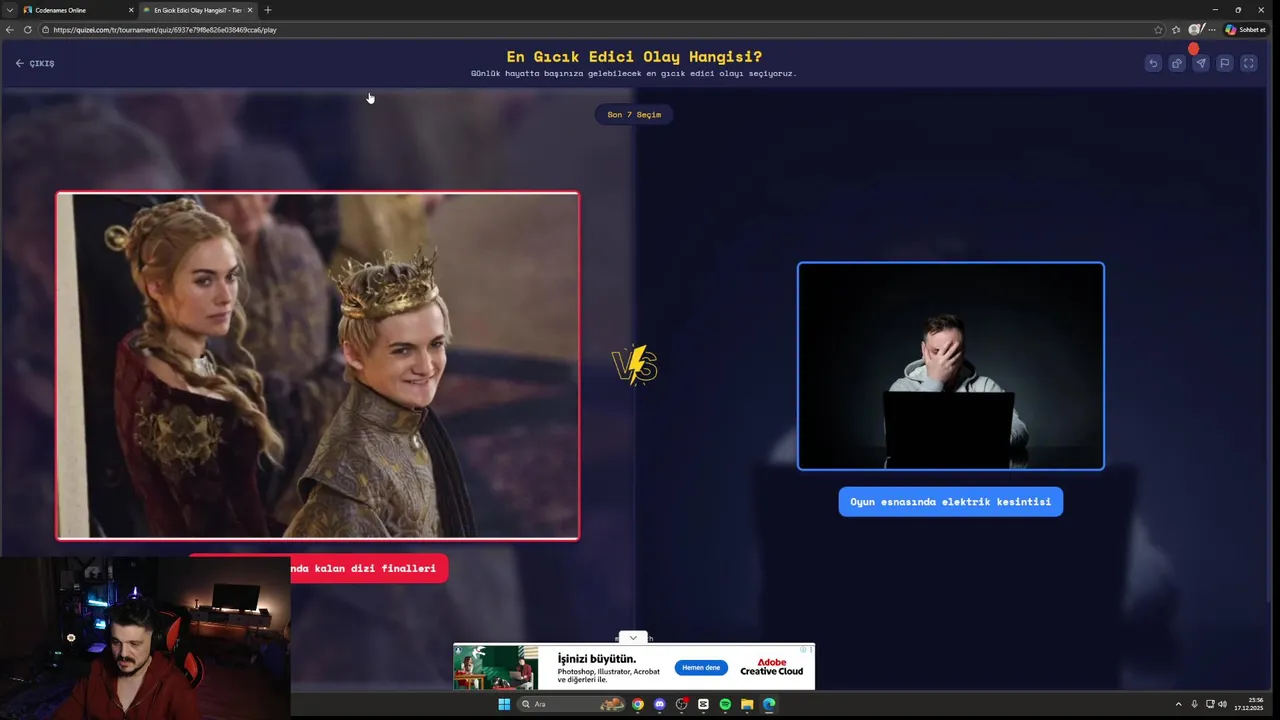
Task: Open Chrome from the taskbar
Action: point(638,704)
